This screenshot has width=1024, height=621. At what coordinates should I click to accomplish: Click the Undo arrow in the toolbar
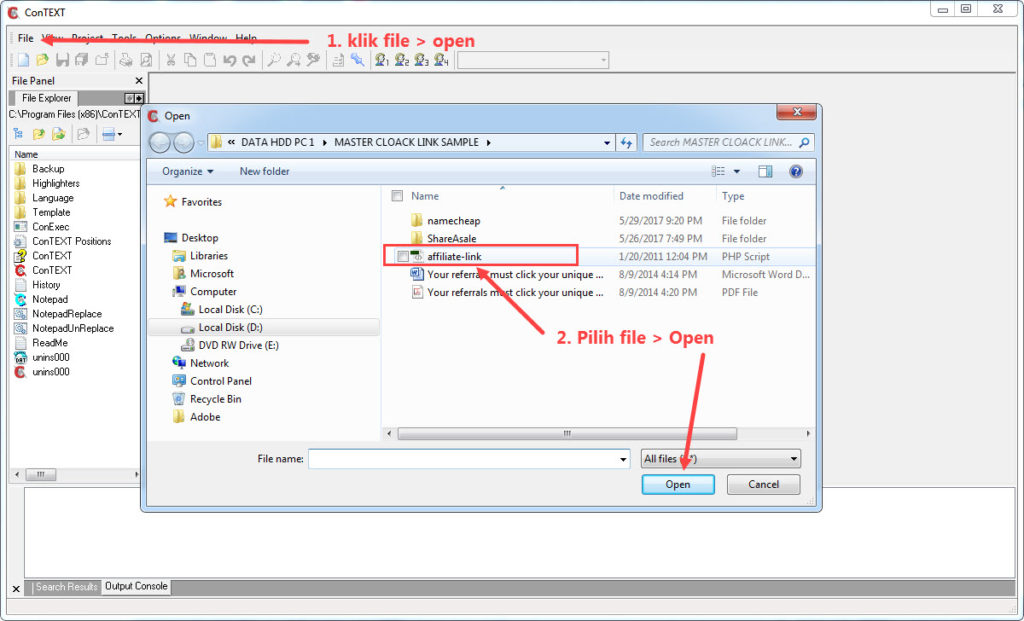[229, 61]
